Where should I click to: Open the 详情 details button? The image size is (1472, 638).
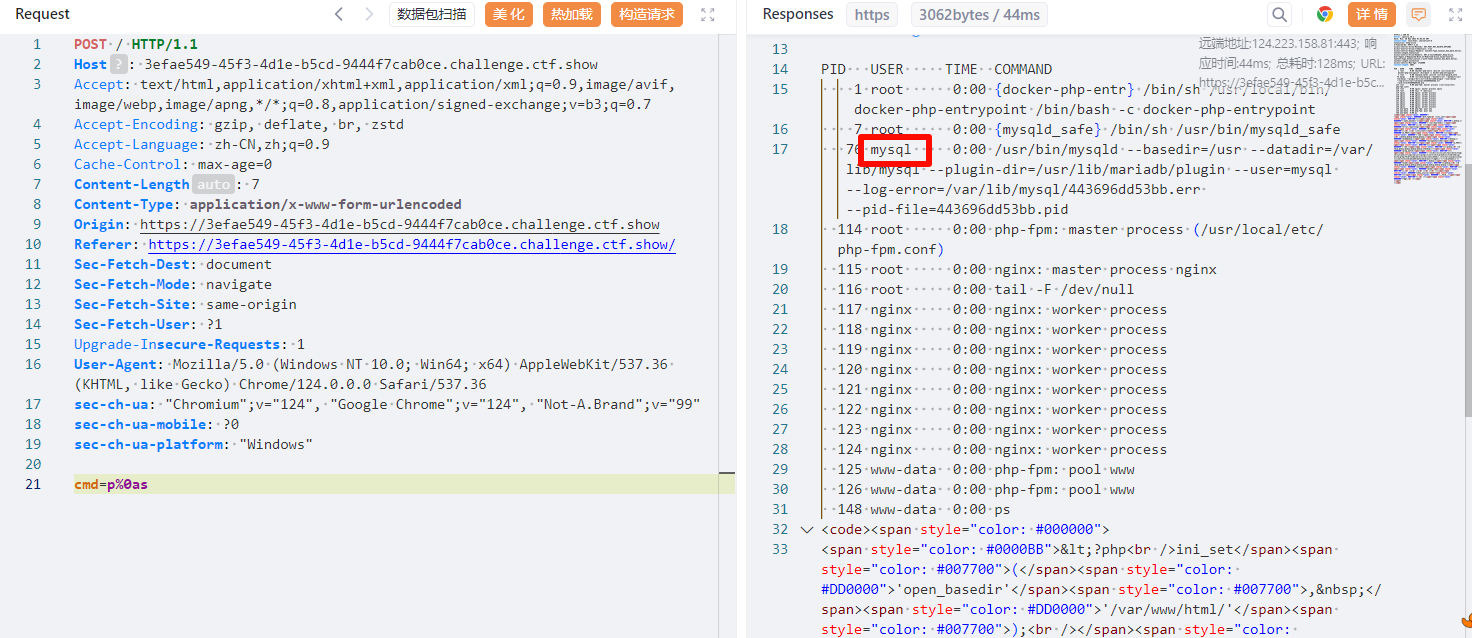tap(1372, 14)
